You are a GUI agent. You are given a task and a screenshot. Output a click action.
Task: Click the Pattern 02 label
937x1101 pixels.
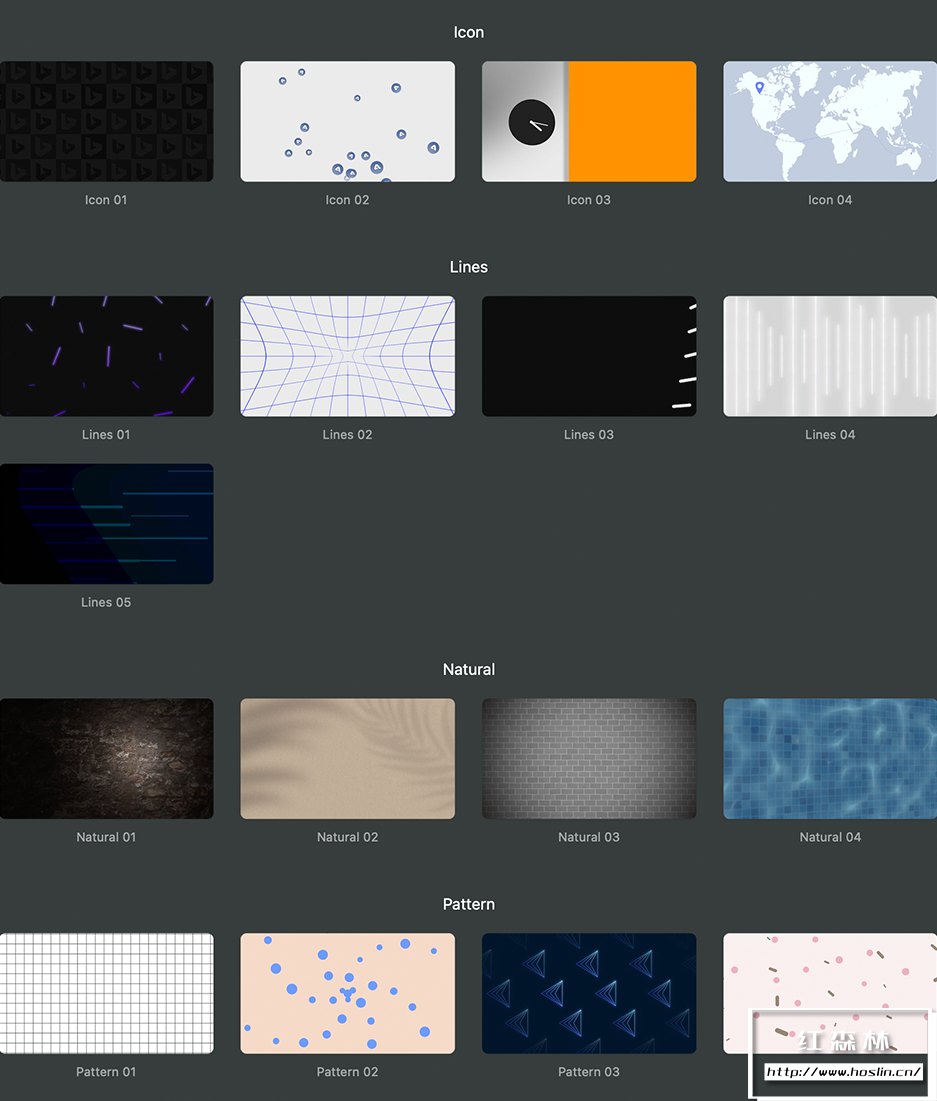click(347, 1072)
